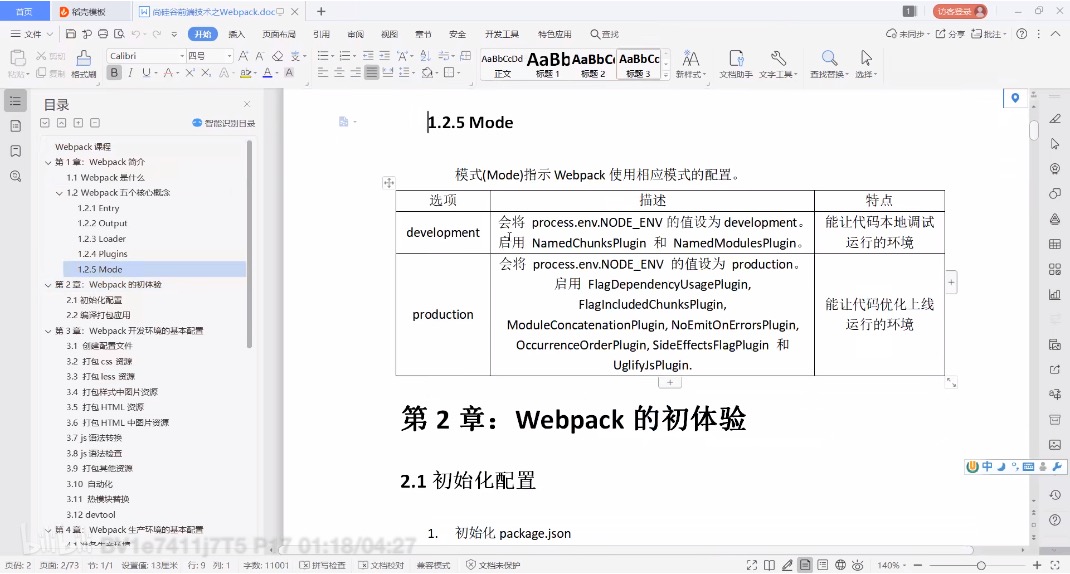Image resolution: width=1070 pixels, height=574 pixels.
Task: Open New Style (新样式) button
Action: [x=691, y=64]
